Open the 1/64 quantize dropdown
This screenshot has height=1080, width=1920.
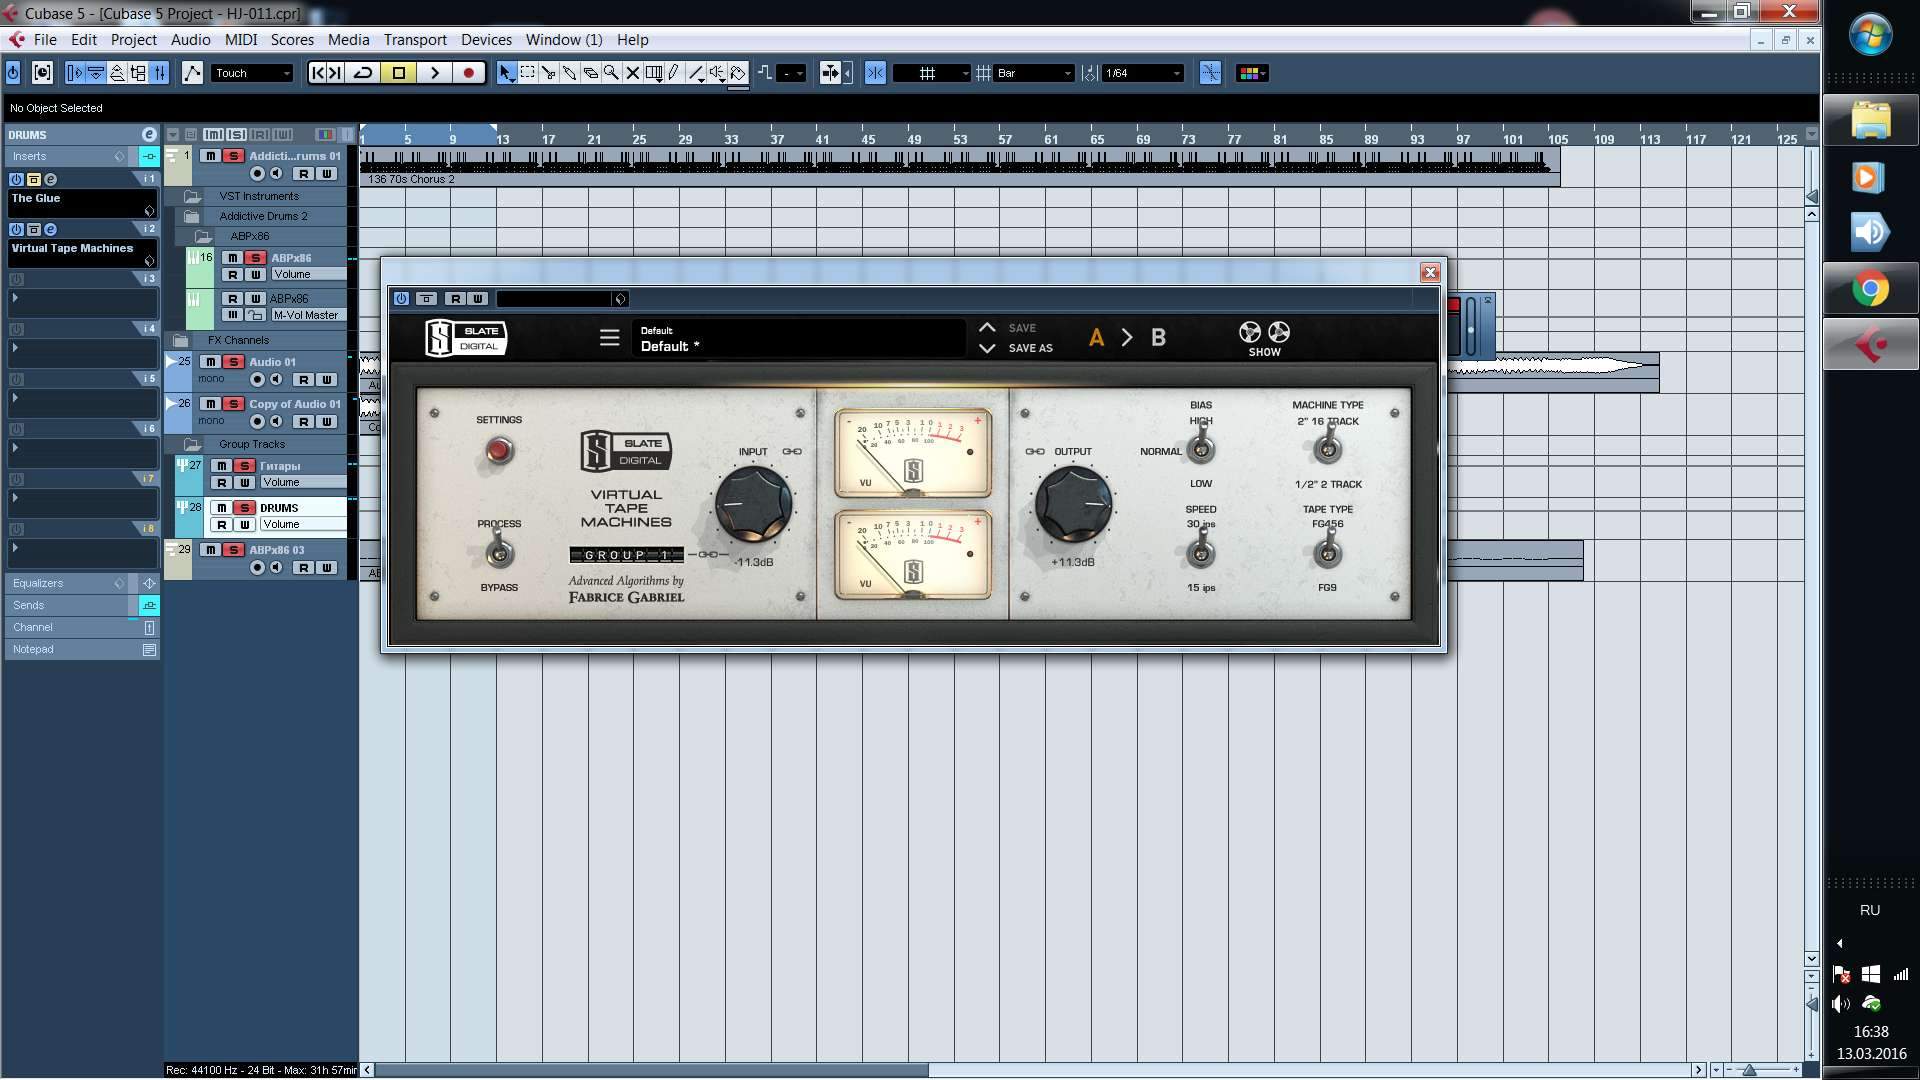point(1144,73)
